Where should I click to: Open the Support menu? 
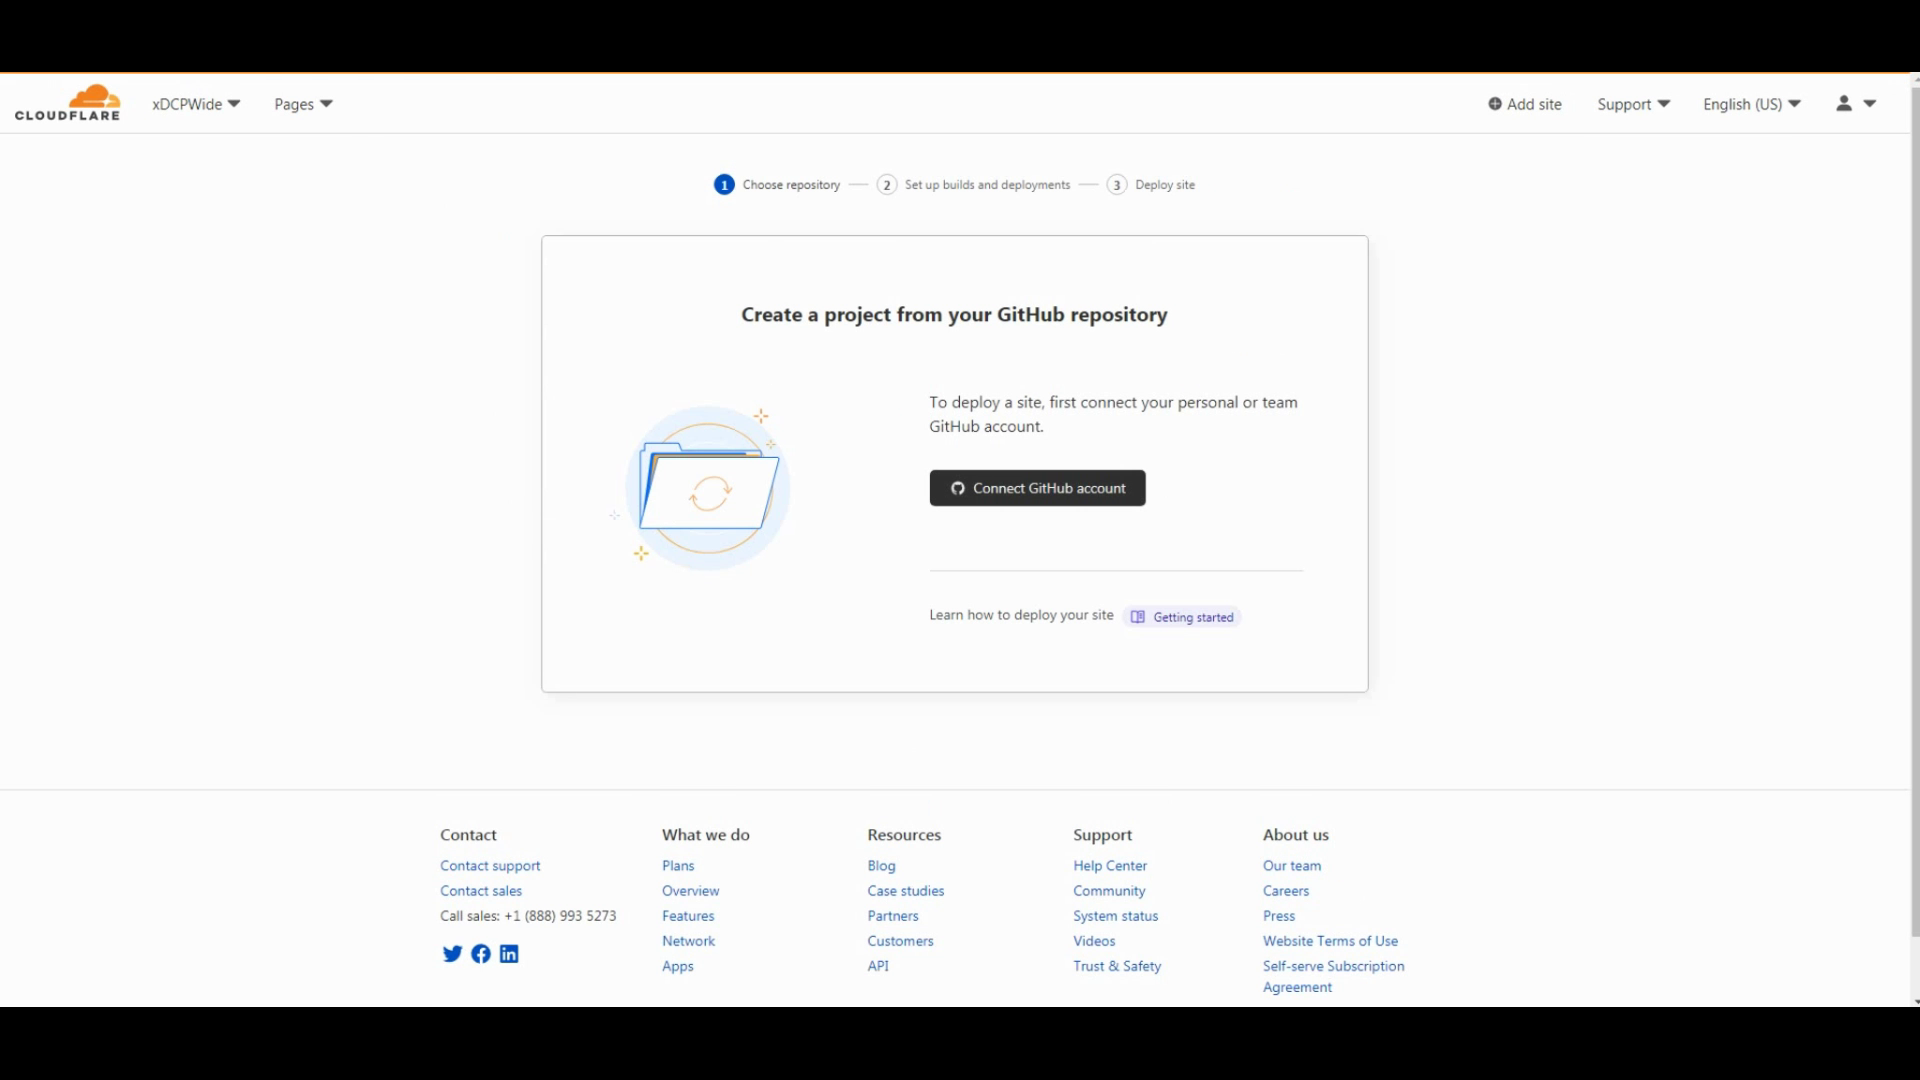click(x=1633, y=104)
